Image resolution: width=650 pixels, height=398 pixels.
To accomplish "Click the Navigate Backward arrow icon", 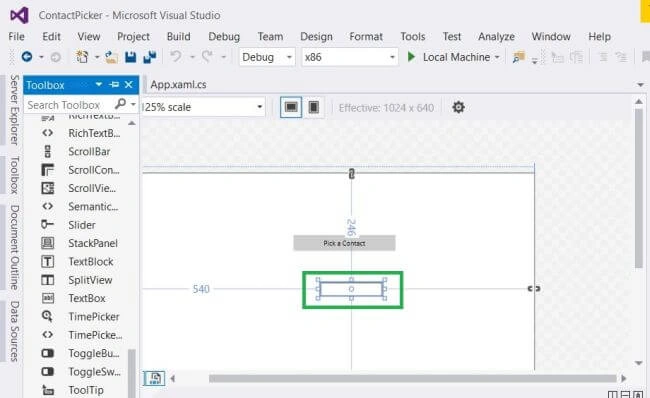I will pos(27,57).
